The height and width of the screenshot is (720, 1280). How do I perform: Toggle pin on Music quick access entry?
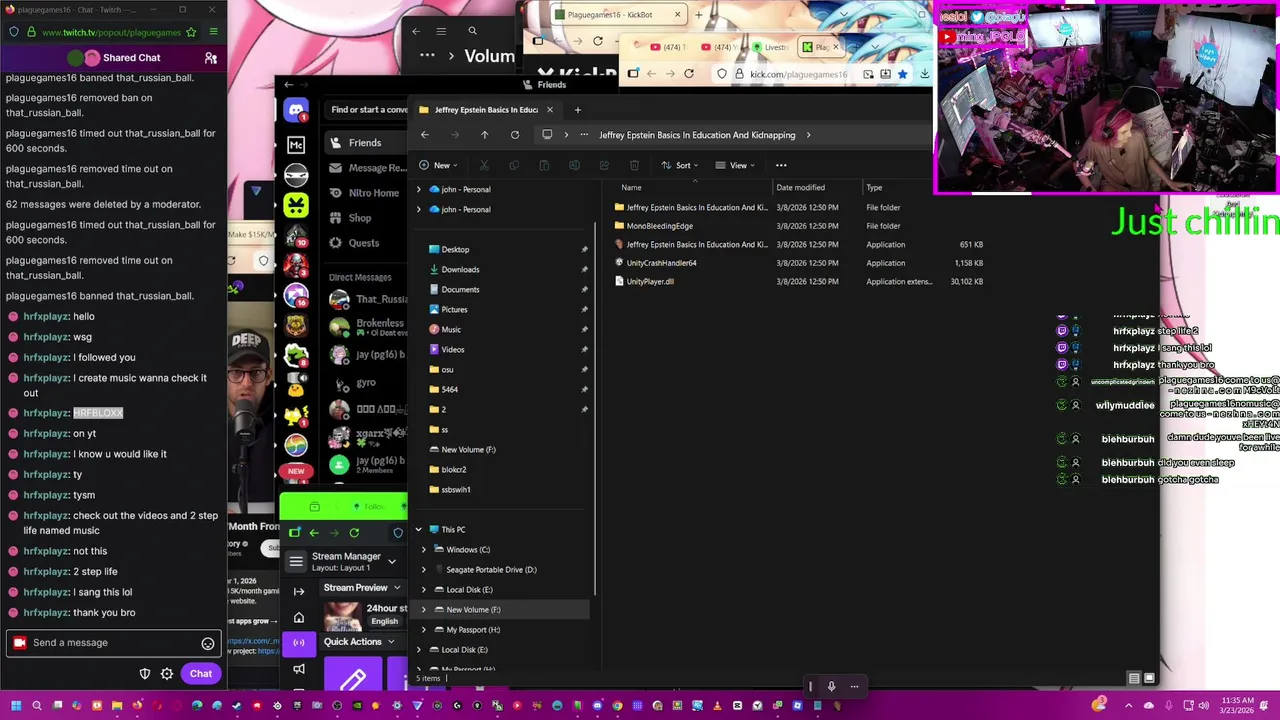tap(584, 329)
